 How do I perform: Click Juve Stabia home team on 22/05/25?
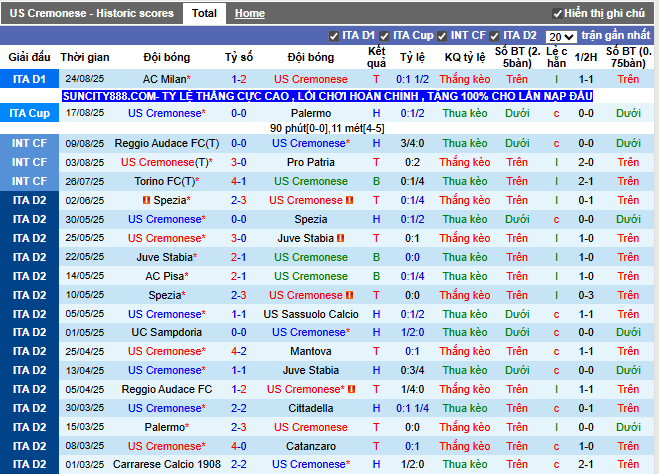pos(165,257)
